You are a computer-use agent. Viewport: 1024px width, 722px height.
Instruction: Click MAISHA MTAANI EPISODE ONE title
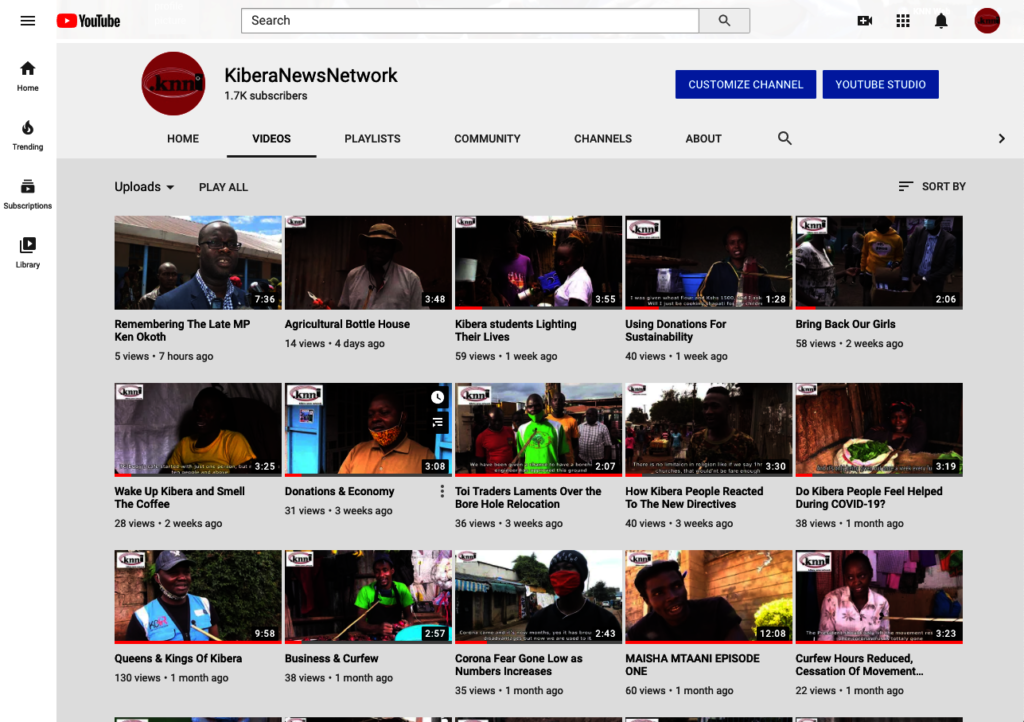click(x=692, y=665)
